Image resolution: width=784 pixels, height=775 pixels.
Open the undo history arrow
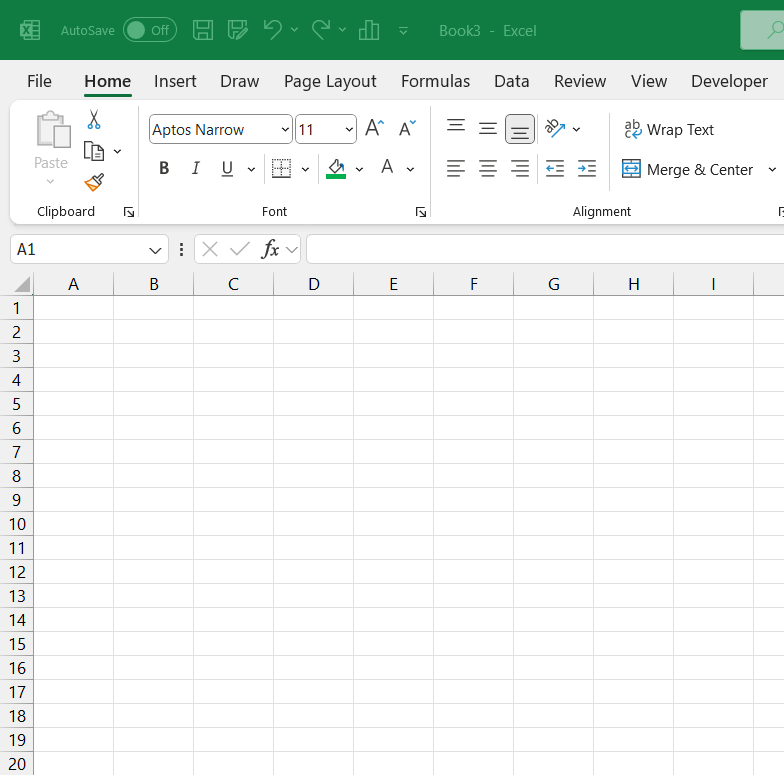[x=294, y=30]
